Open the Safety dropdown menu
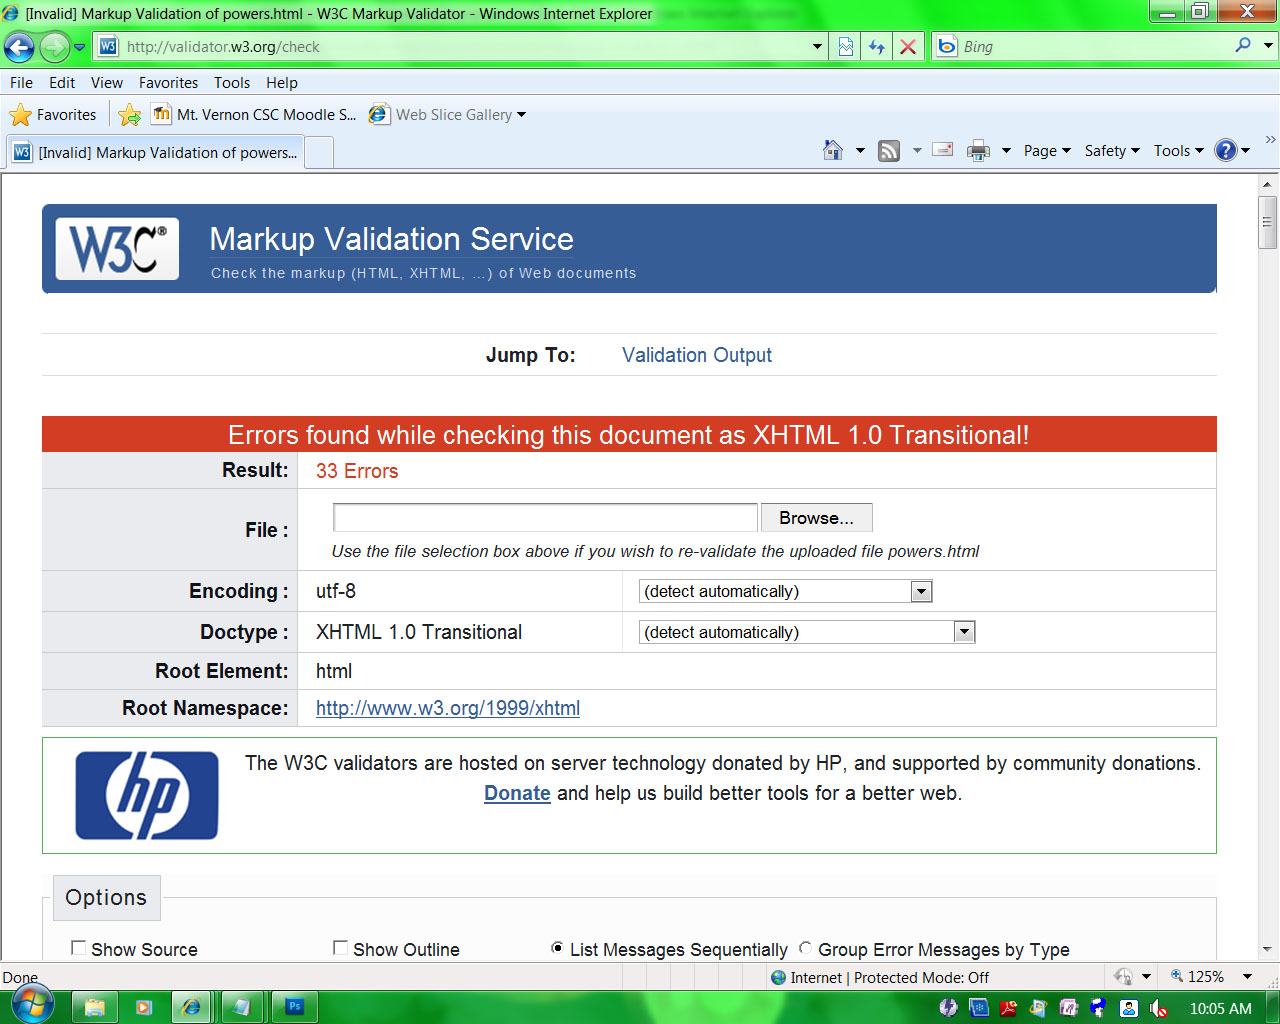Image resolution: width=1280 pixels, height=1024 pixels. [x=1111, y=150]
